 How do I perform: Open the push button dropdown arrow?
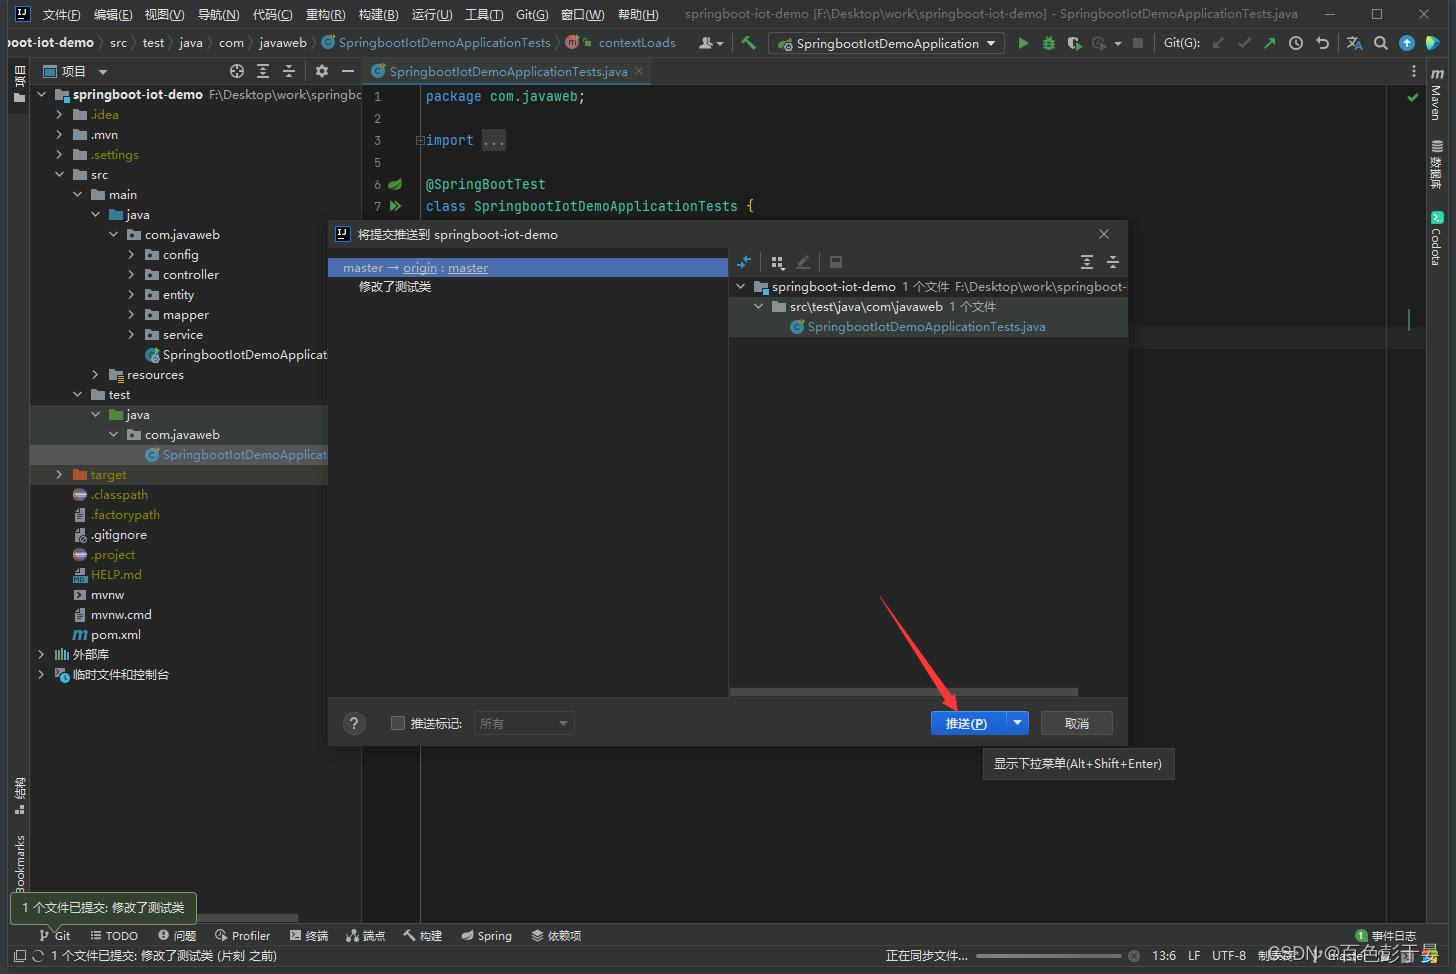point(1018,723)
